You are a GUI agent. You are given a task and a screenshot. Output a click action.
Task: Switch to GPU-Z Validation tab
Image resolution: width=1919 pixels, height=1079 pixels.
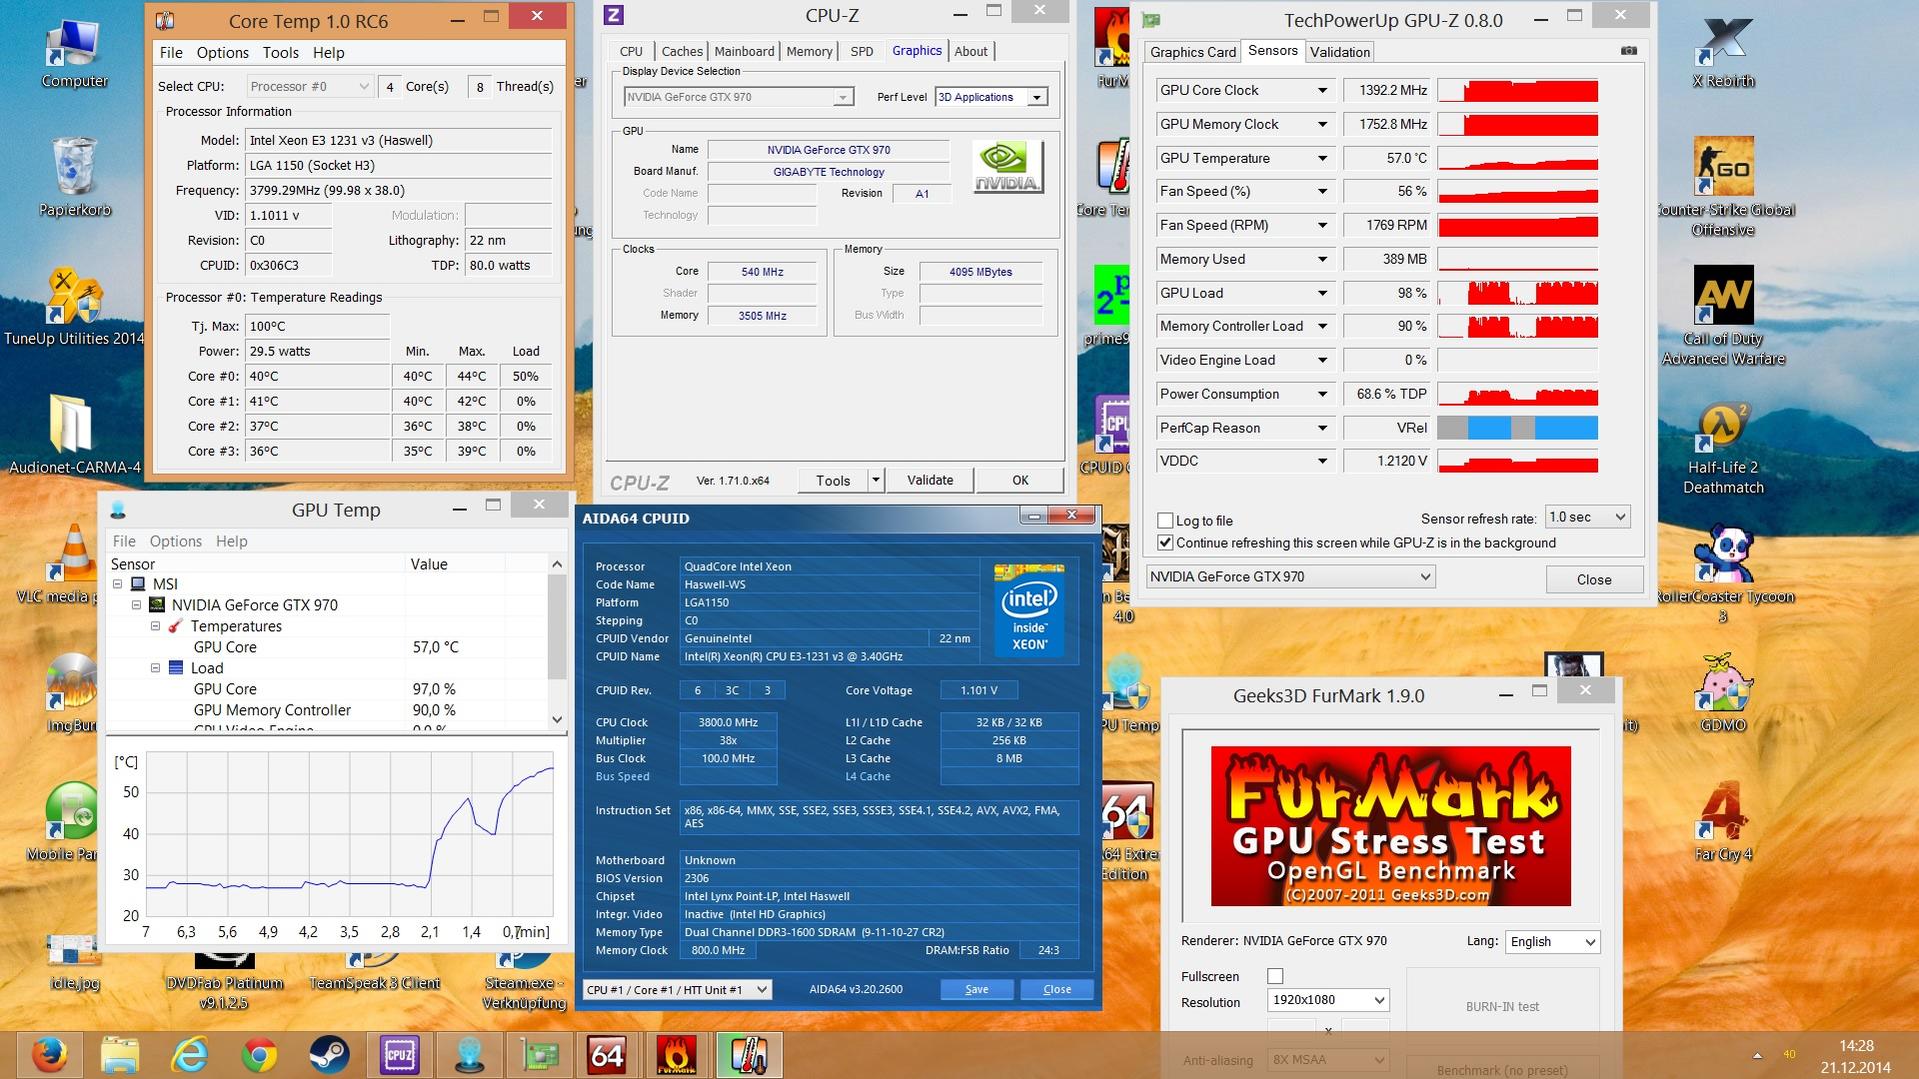tap(1339, 52)
